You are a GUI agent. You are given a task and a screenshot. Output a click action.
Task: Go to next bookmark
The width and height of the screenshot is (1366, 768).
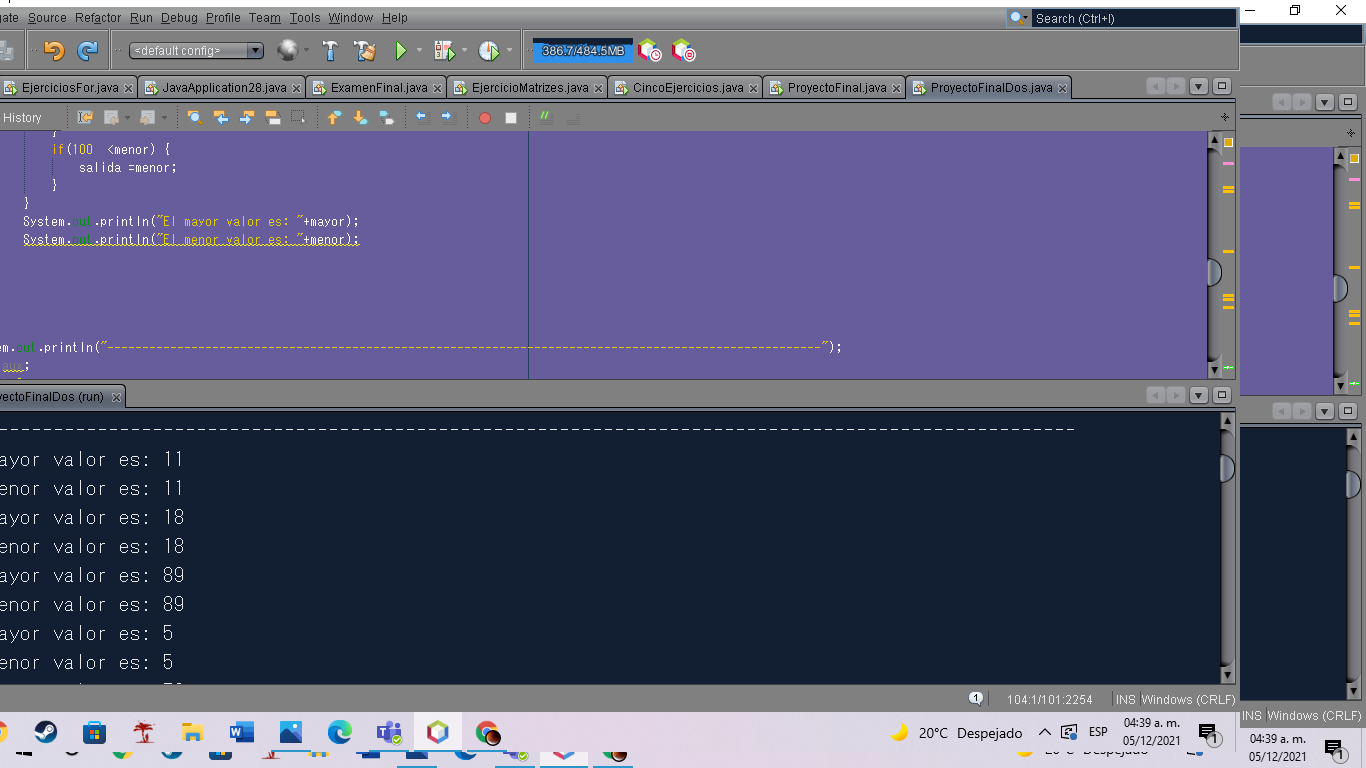(x=361, y=117)
